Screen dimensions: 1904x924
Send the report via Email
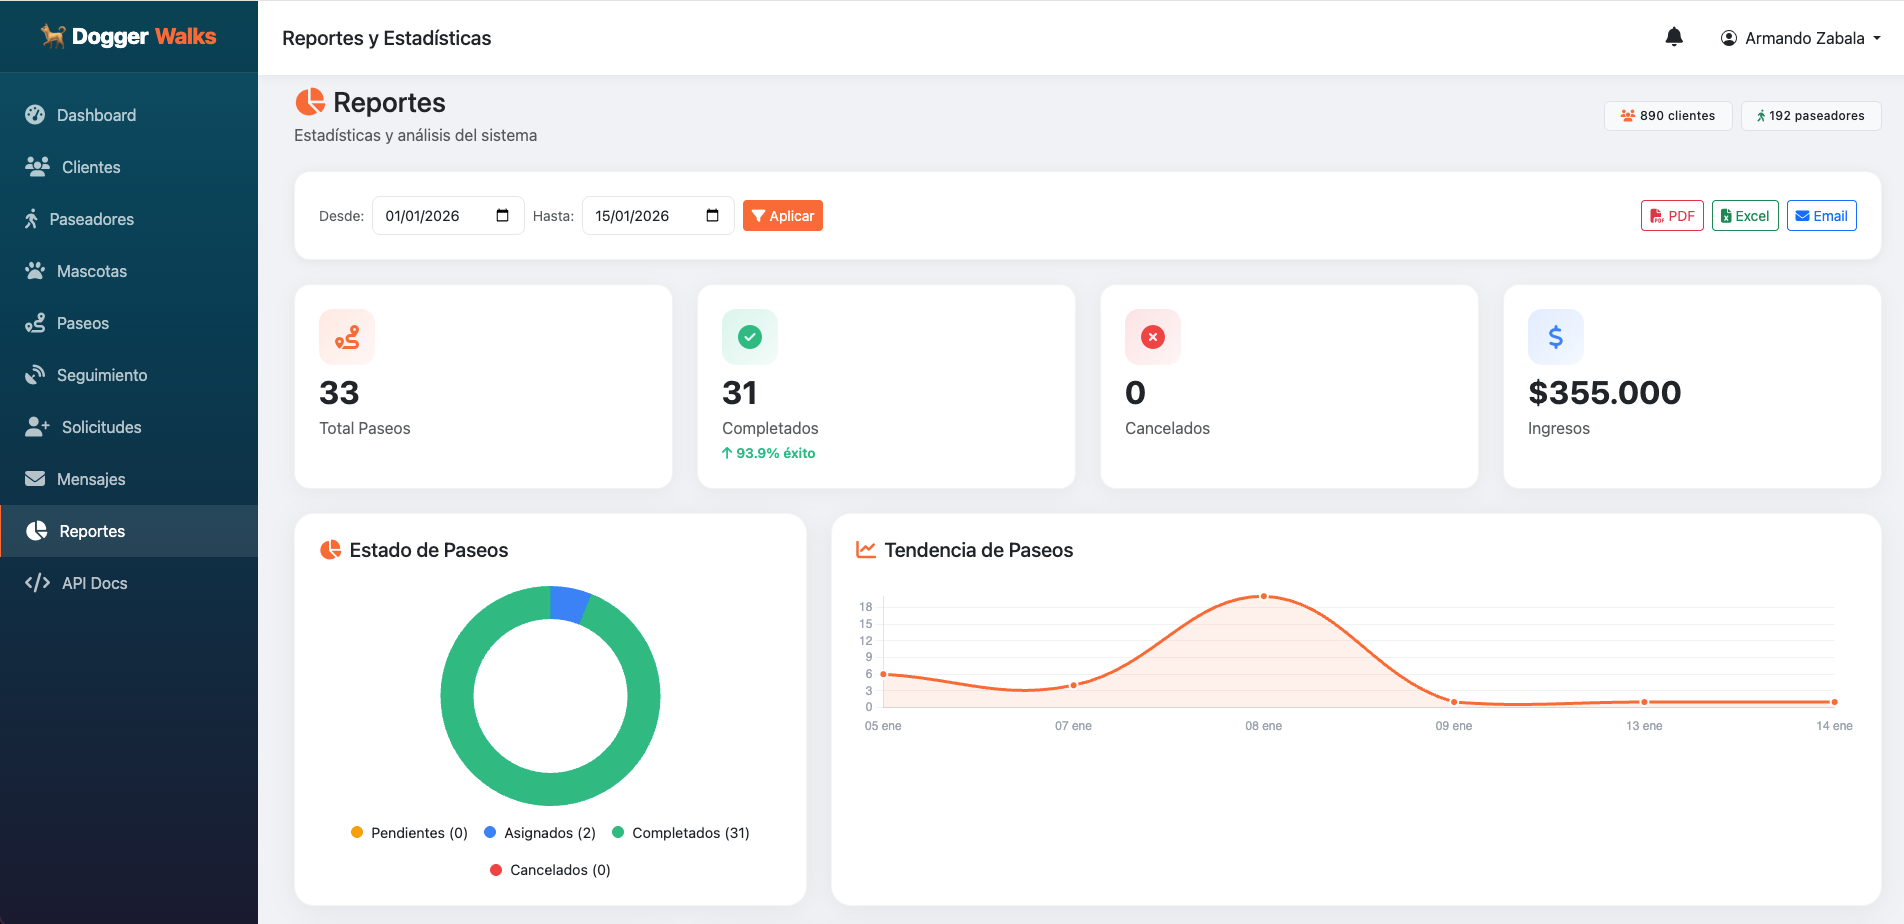pos(1821,215)
